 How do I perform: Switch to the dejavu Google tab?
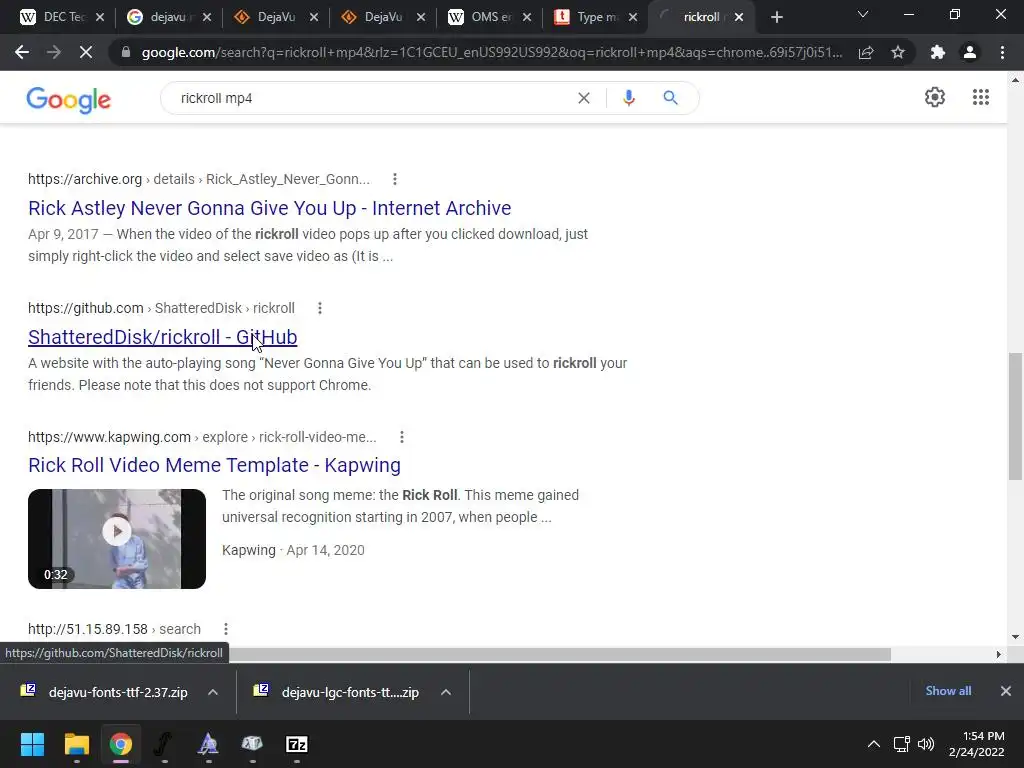tap(168, 17)
